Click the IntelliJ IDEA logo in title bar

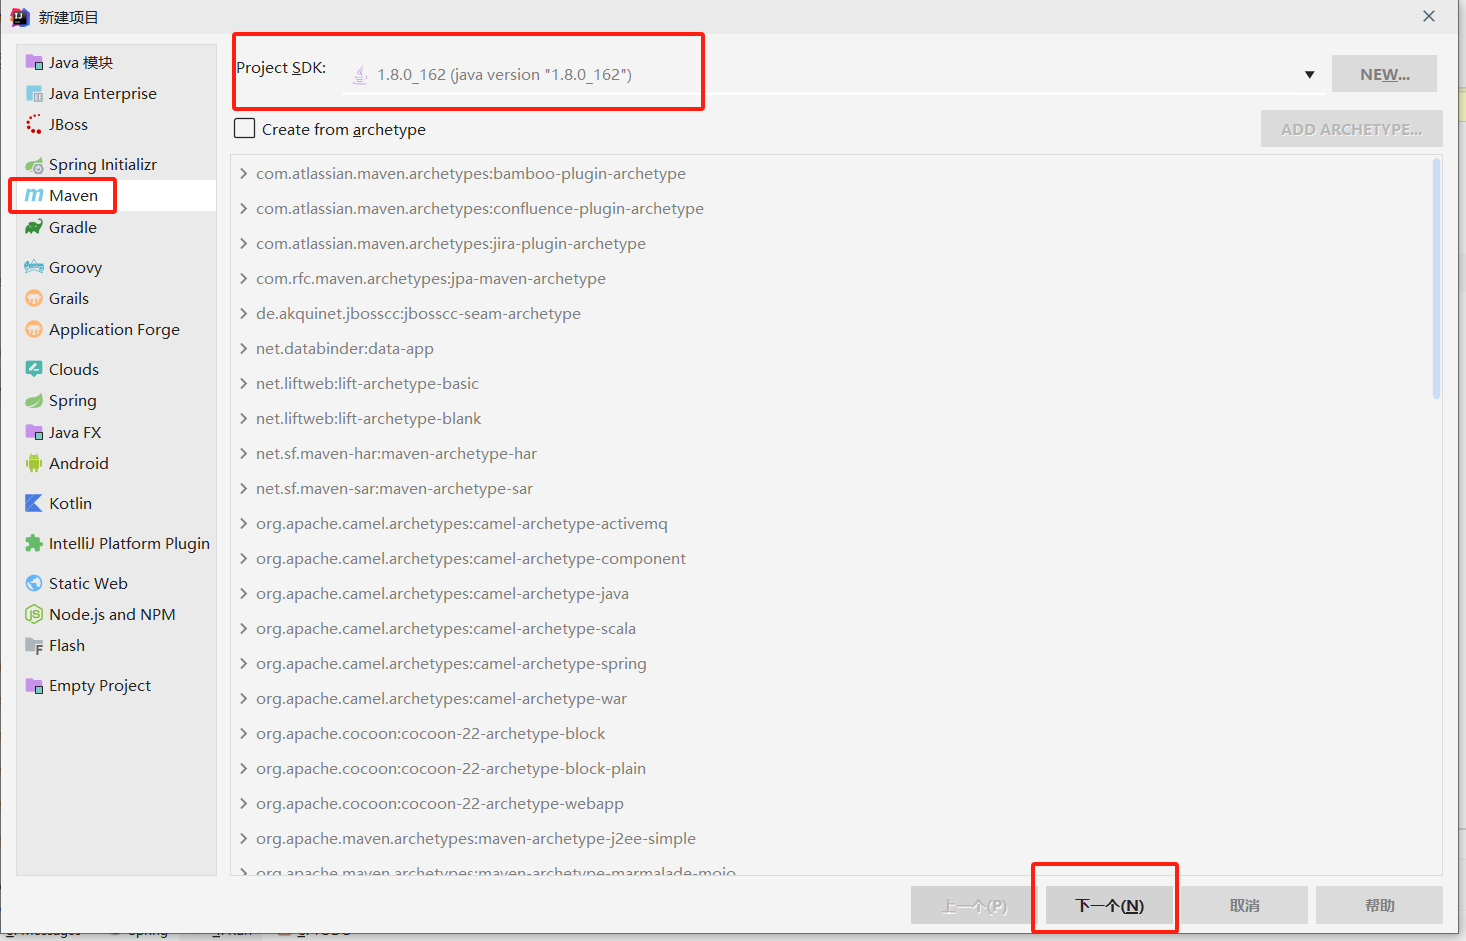coord(19,17)
